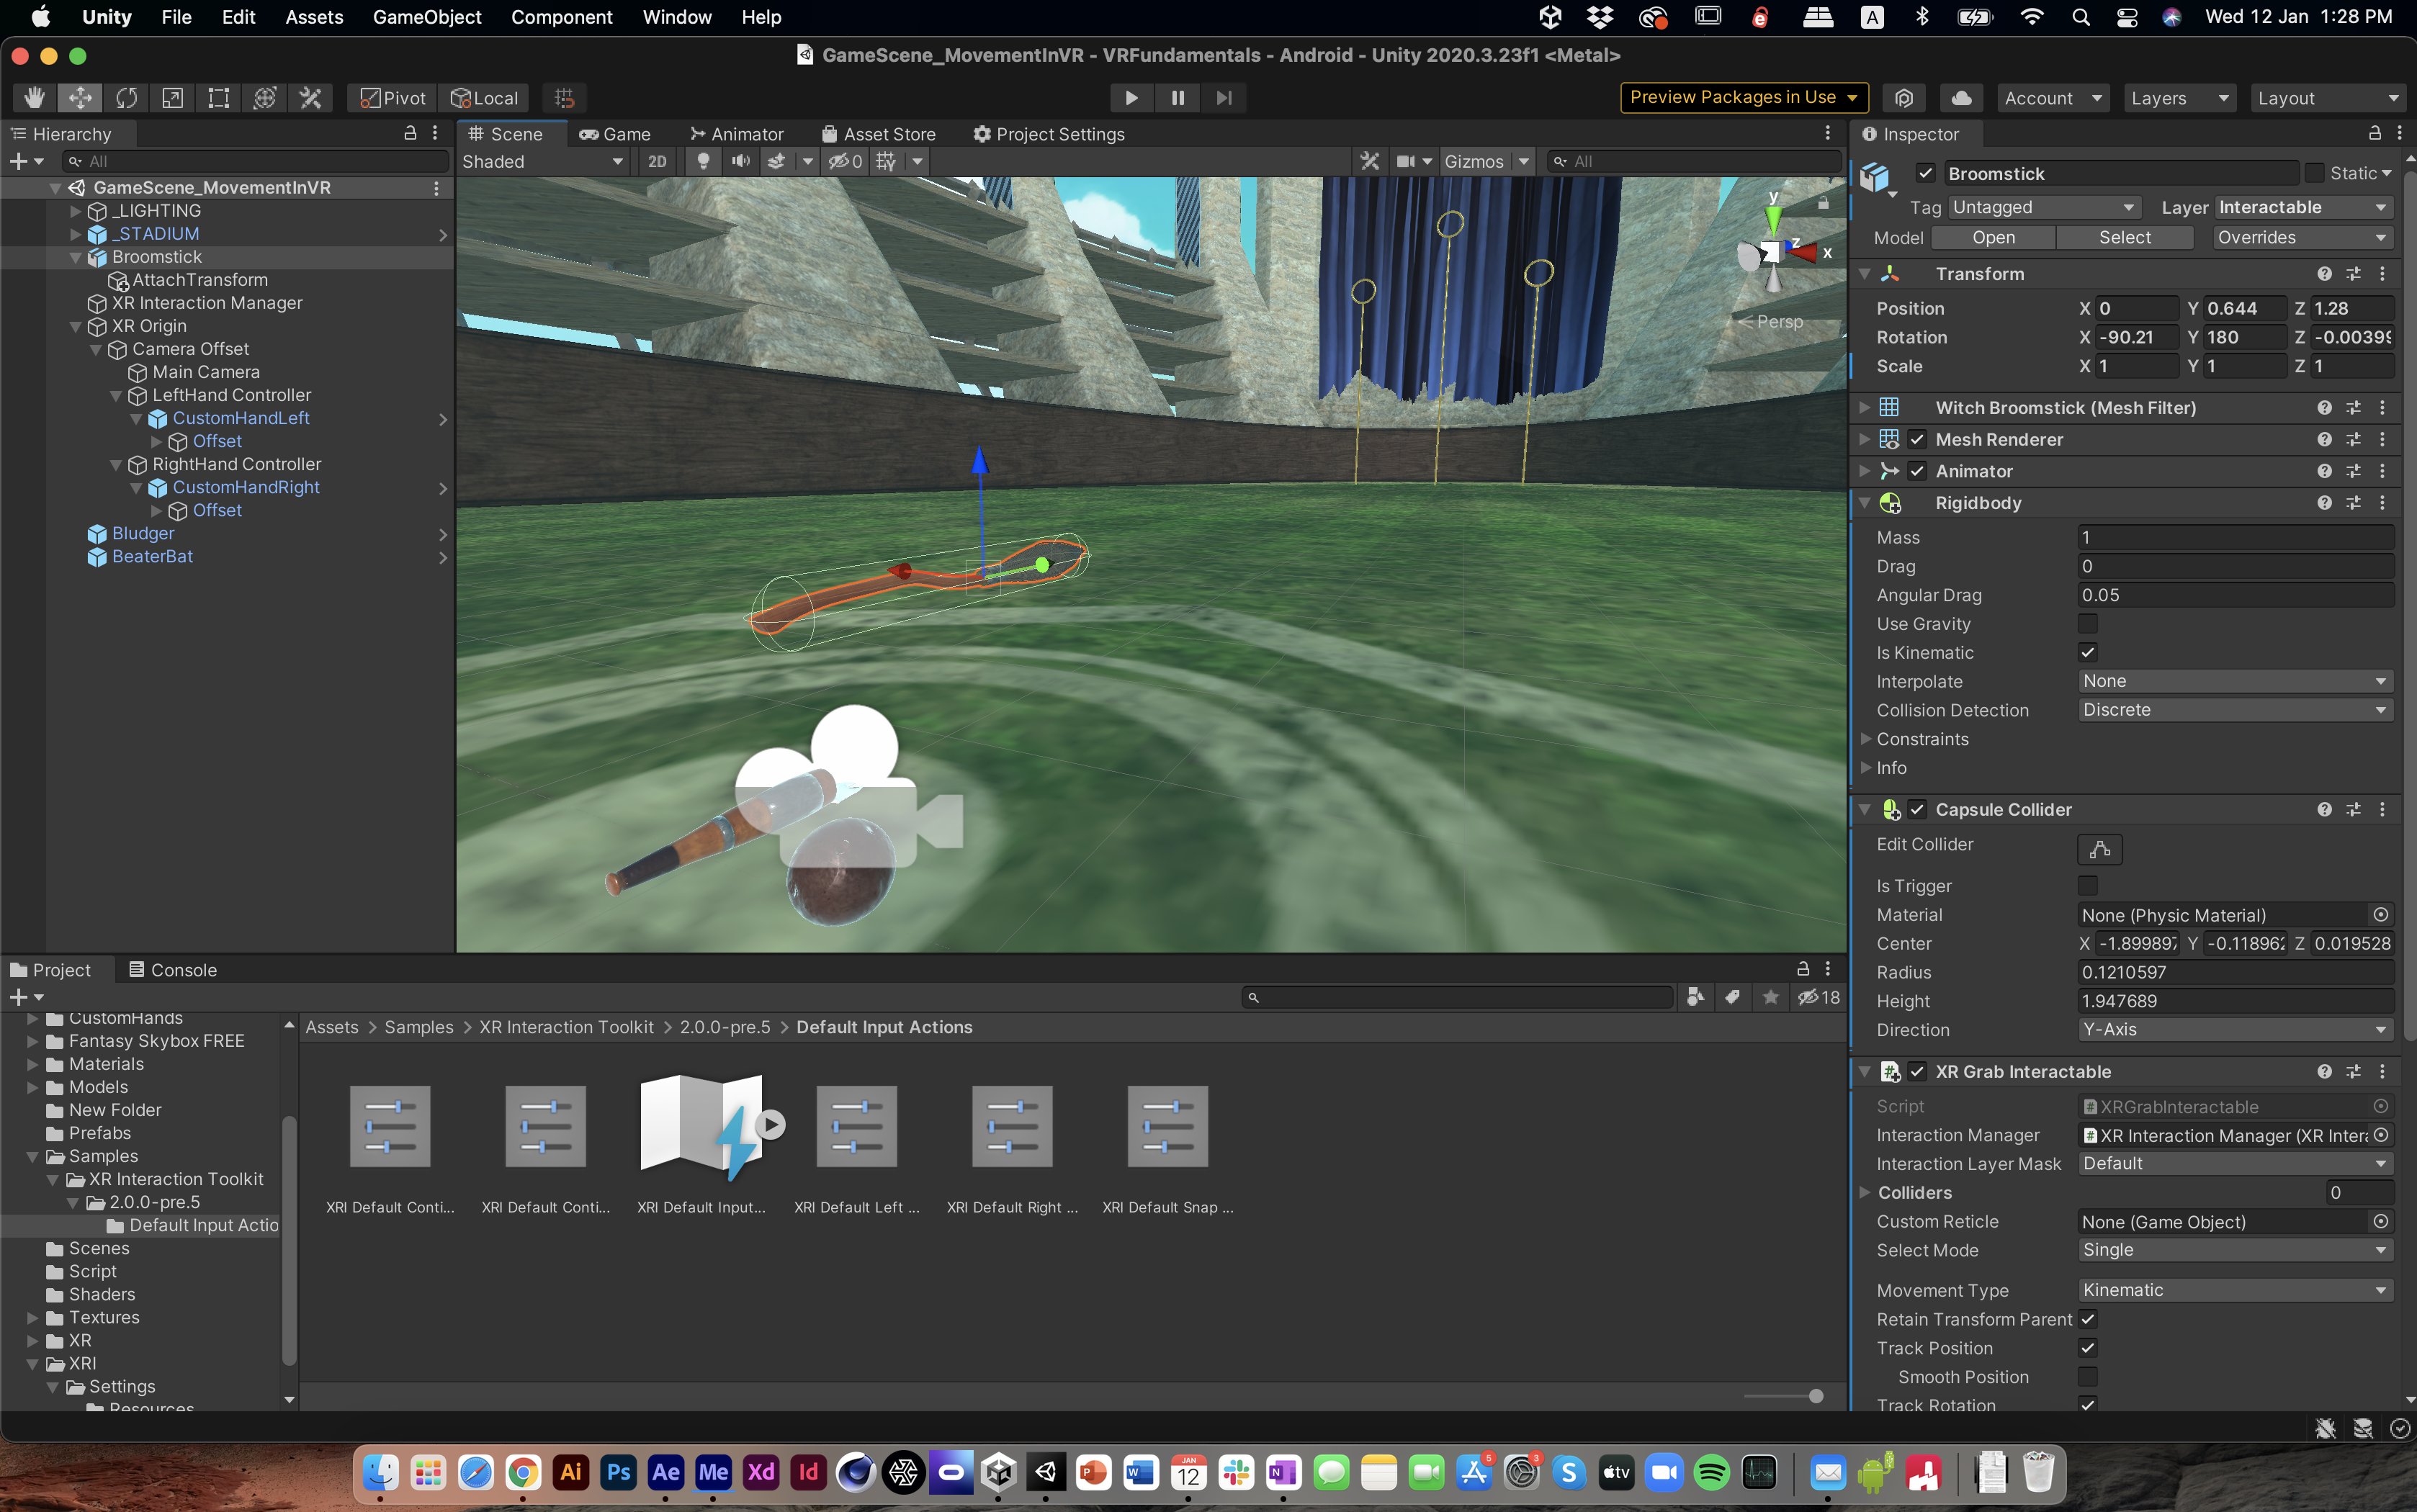Open Gizmos dropdown arrow
Viewport: 2417px width, 1512px height.
(x=1523, y=161)
